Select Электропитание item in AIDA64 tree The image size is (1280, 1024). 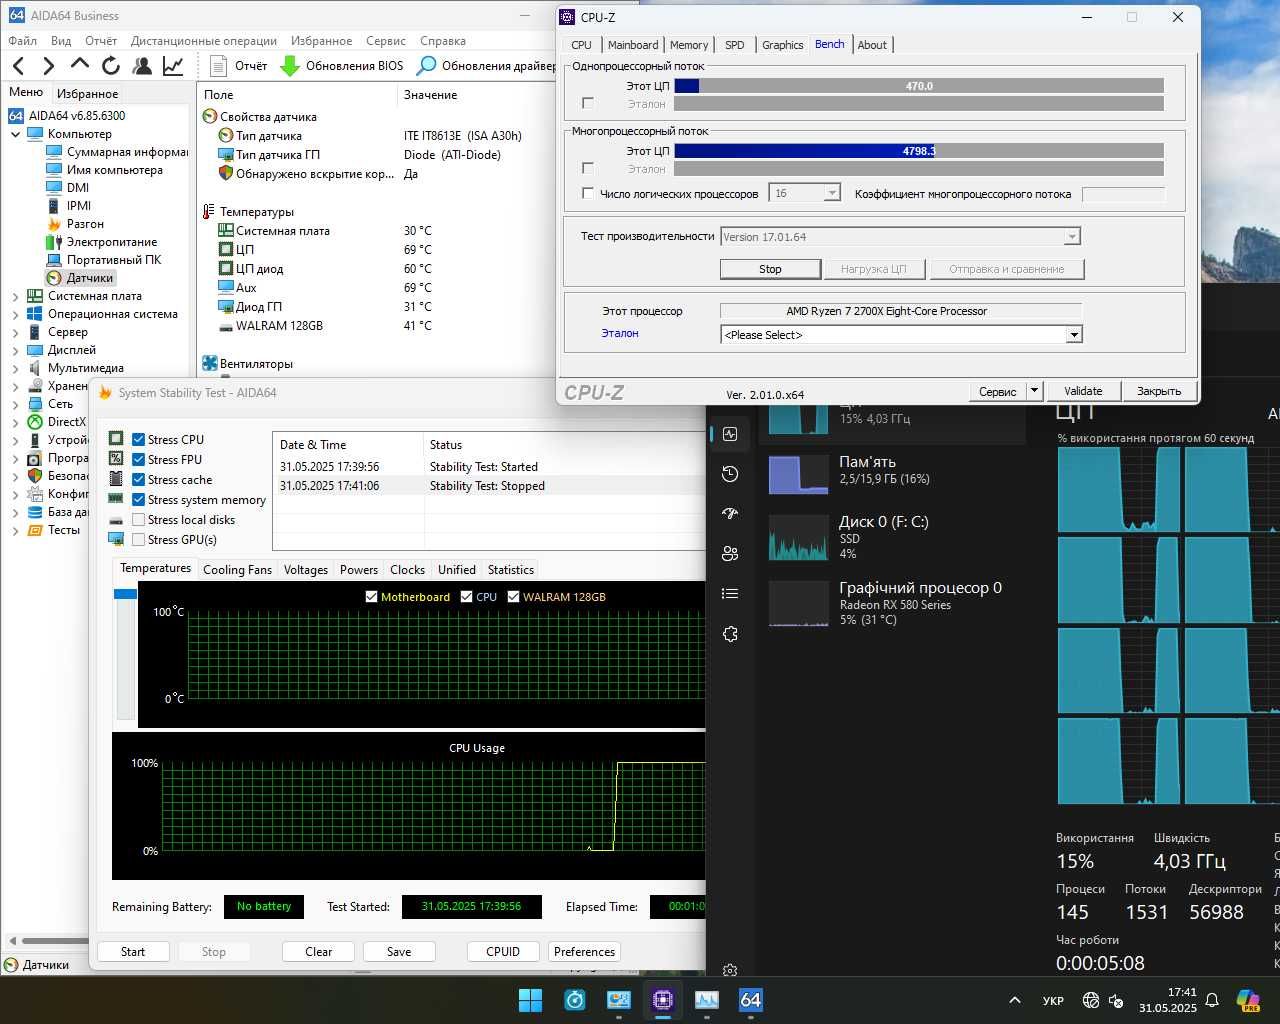tap(101, 242)
